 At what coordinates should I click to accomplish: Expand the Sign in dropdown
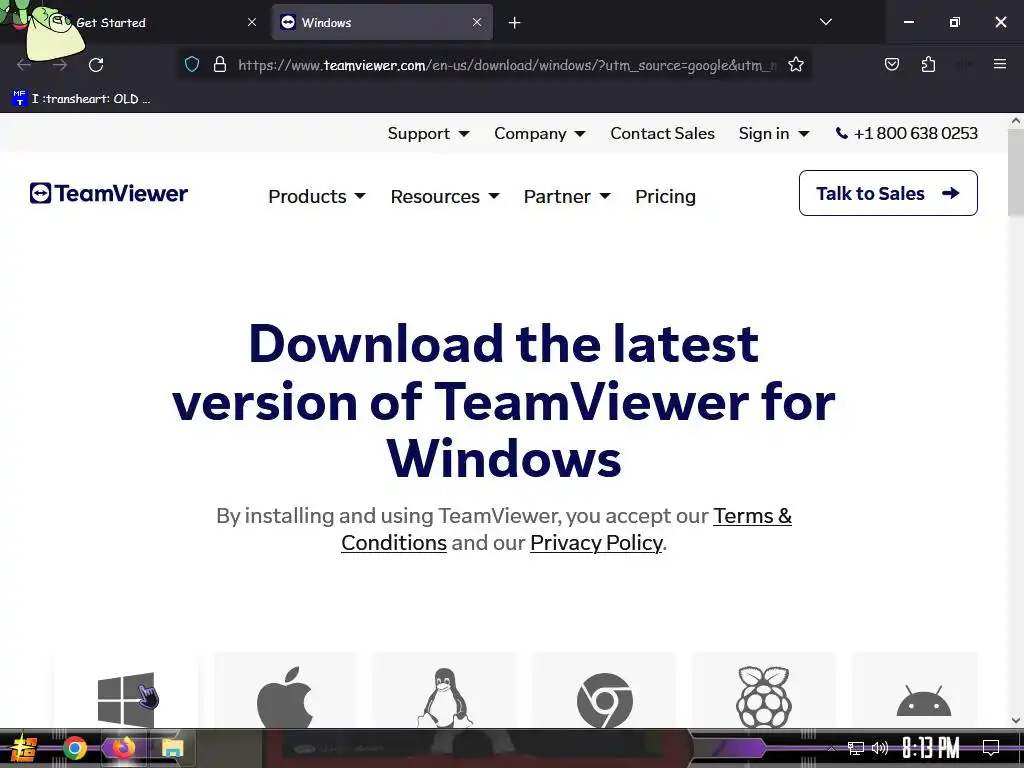[774, 133]
